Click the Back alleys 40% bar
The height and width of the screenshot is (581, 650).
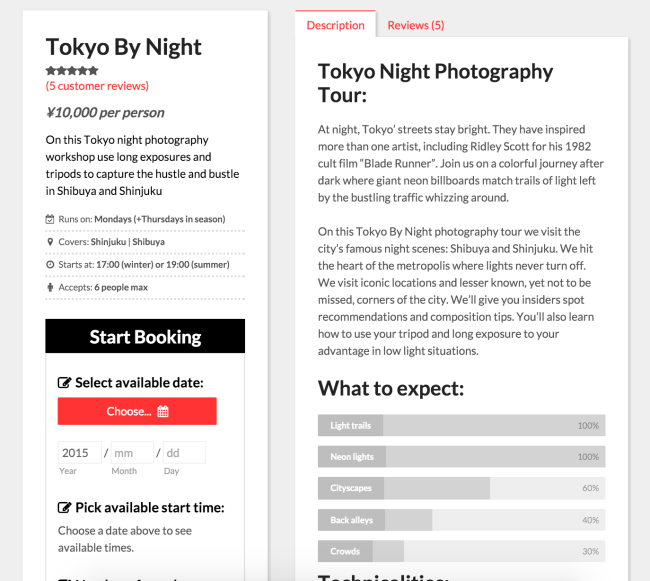pos(461,520)
